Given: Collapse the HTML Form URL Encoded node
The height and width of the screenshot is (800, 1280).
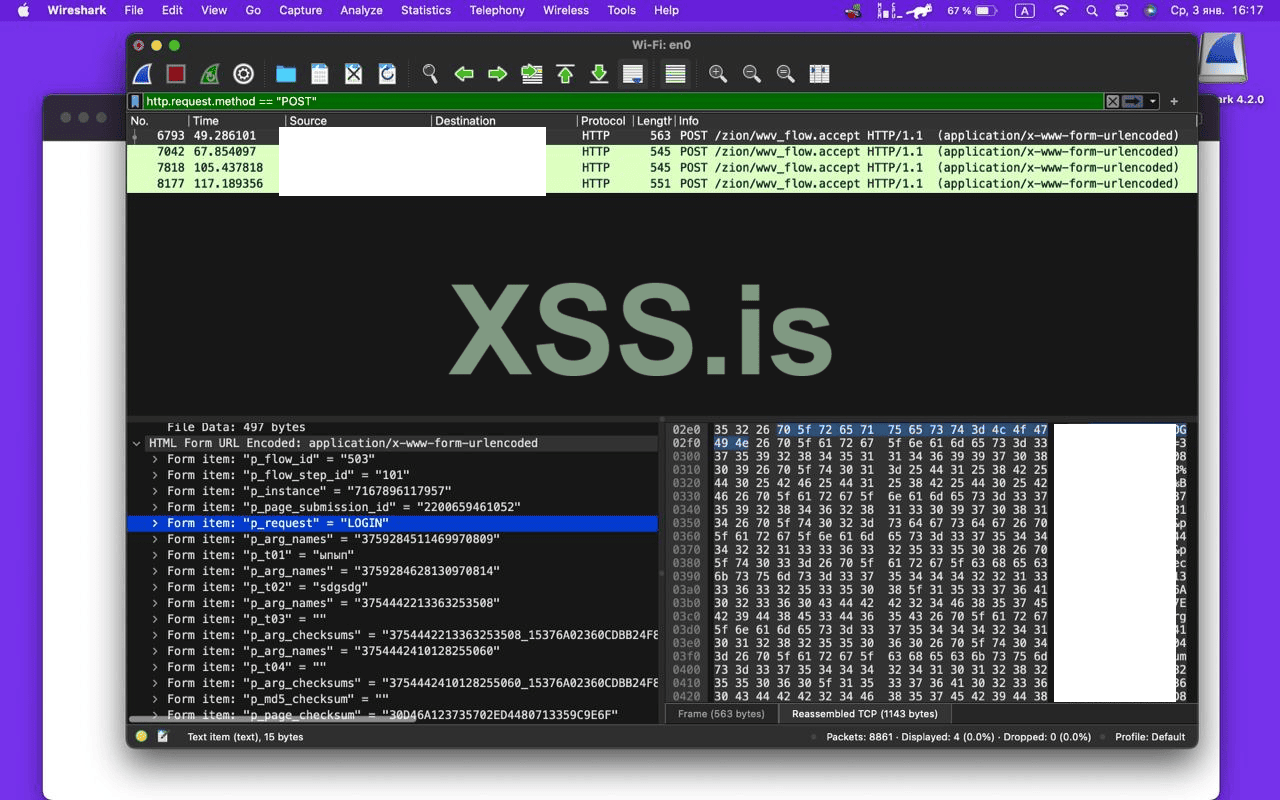Looking at the screenshot, I should 137,443.
